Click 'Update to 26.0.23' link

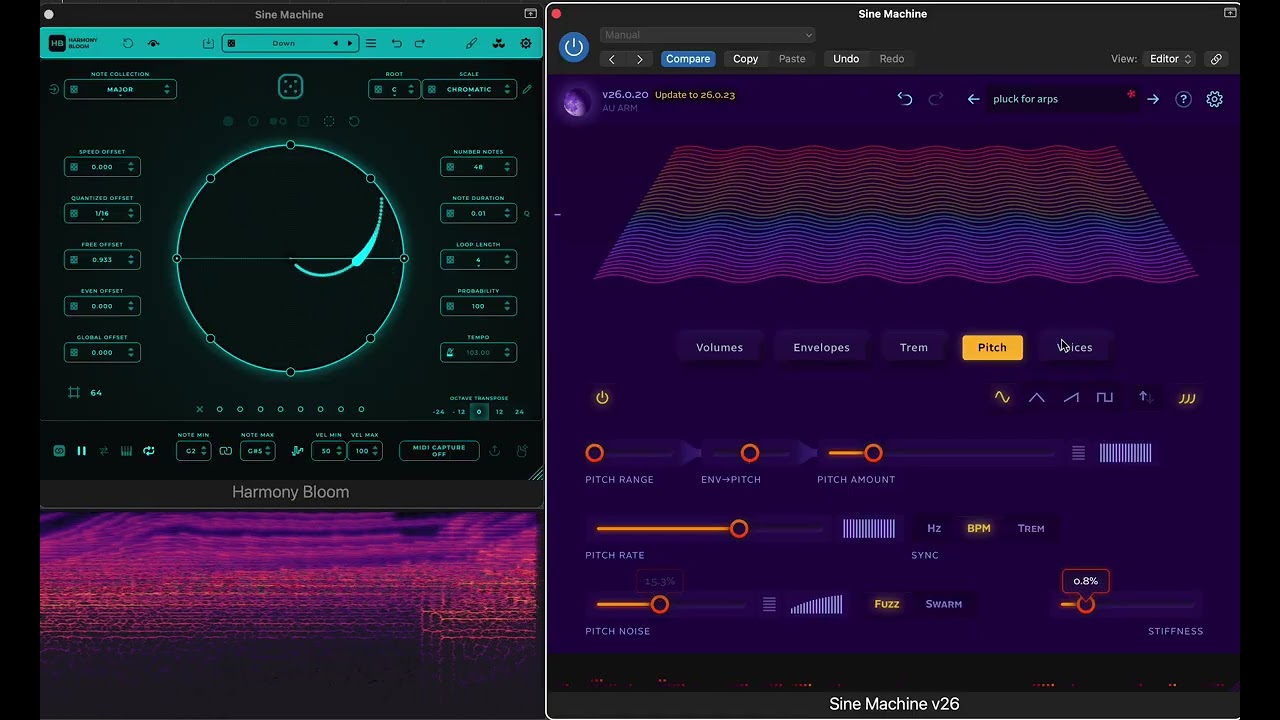[695, 95]
